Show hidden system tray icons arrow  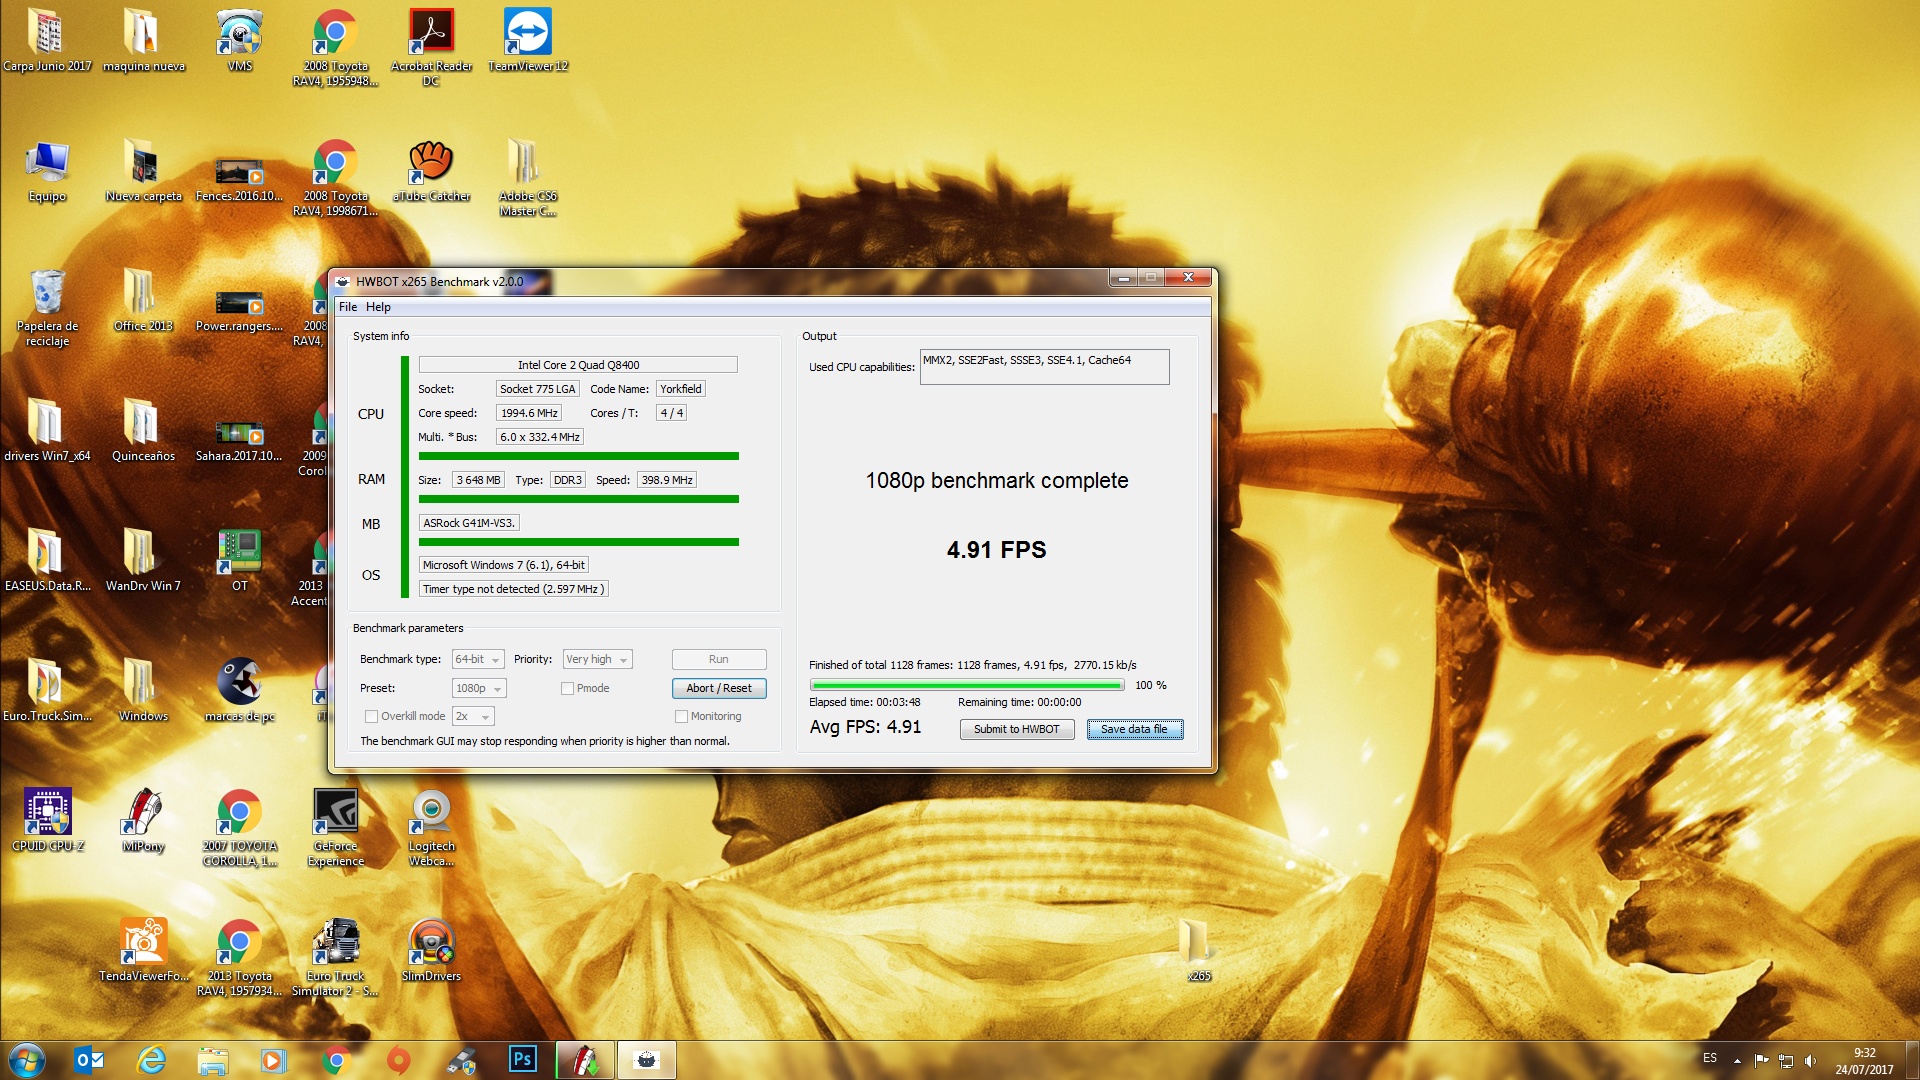pyautogui.click(x=1737, y=1060)
